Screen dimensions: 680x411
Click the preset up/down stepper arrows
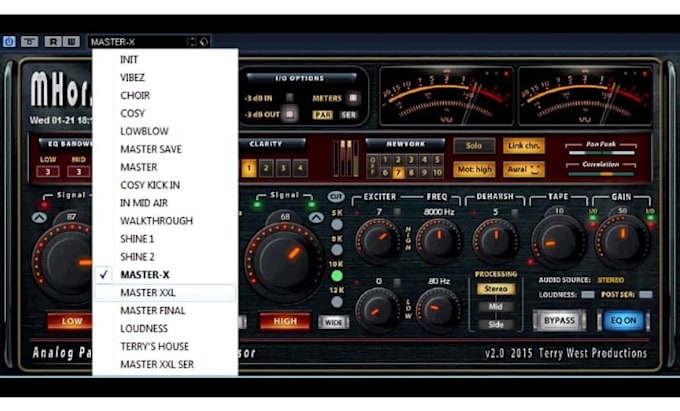[192, 42]
